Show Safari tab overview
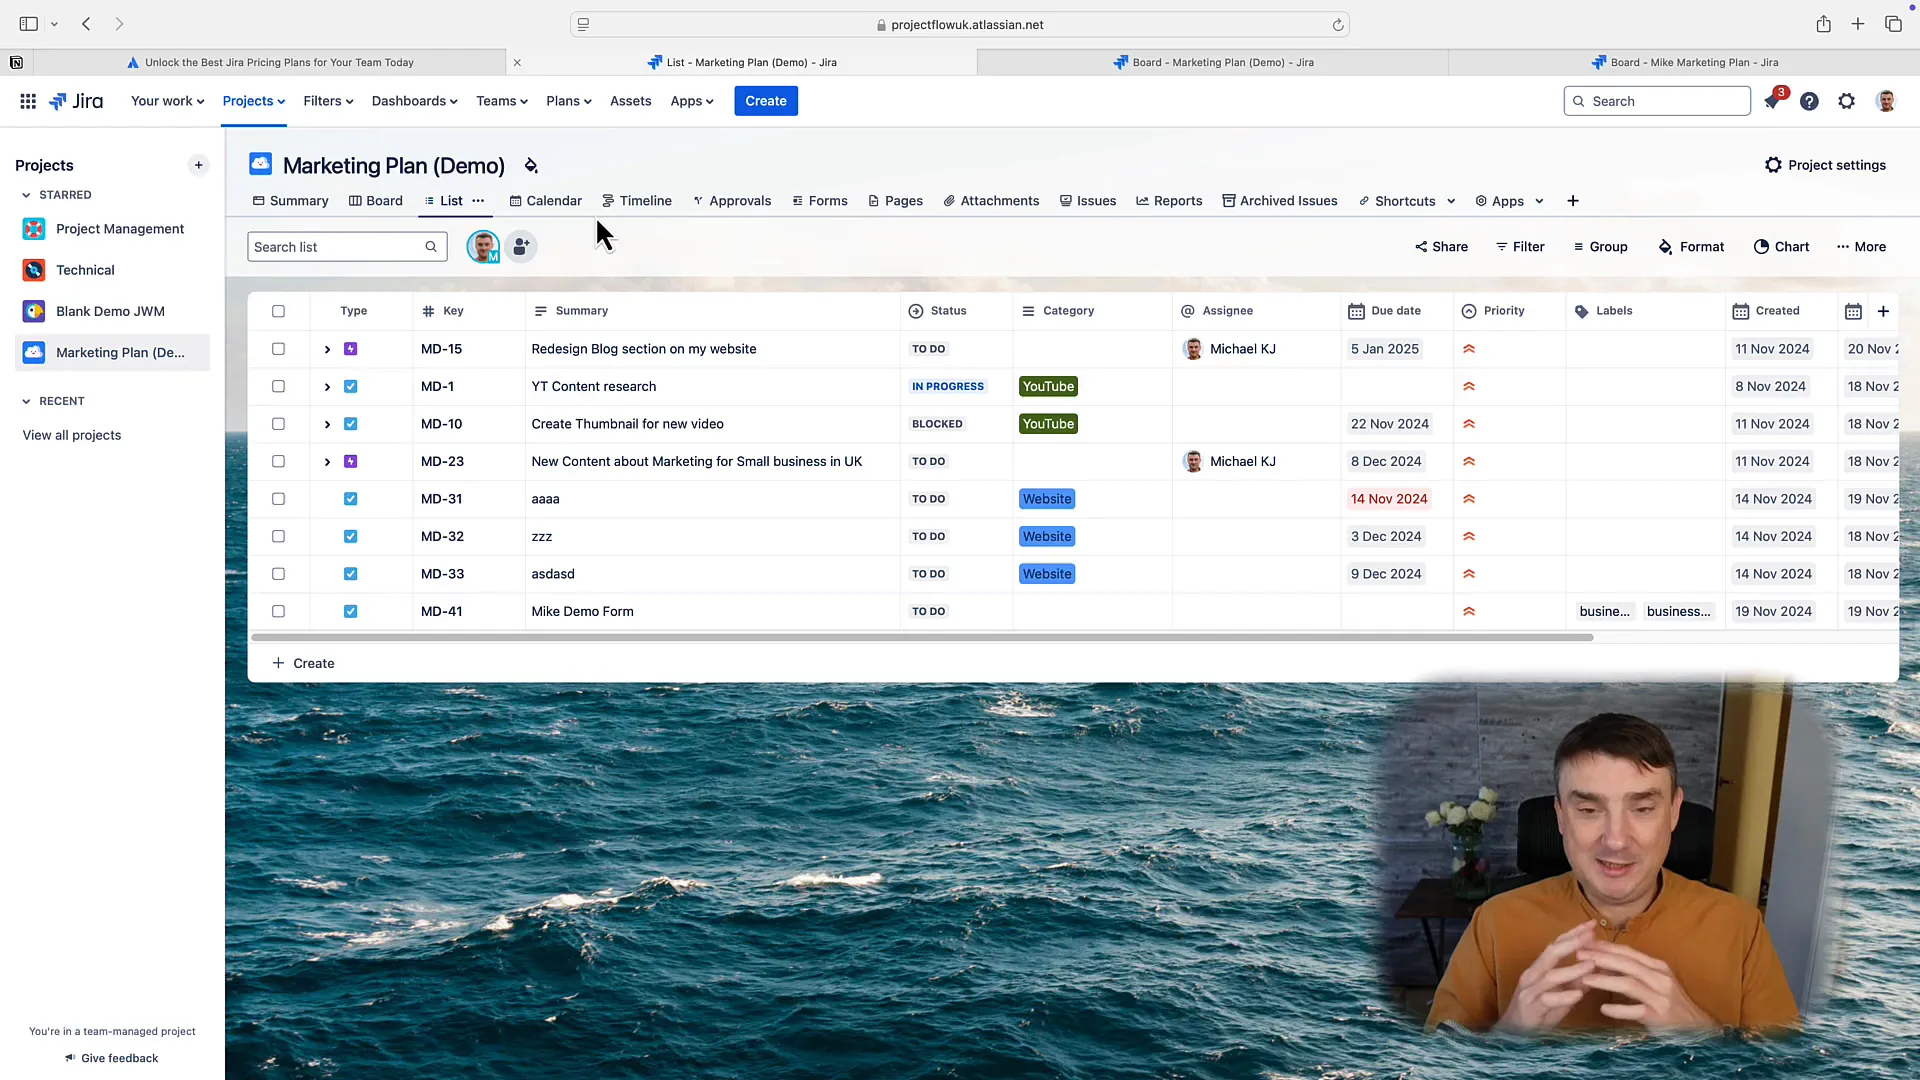The image size is (1920, 1080). click(x=1893, y=24)
